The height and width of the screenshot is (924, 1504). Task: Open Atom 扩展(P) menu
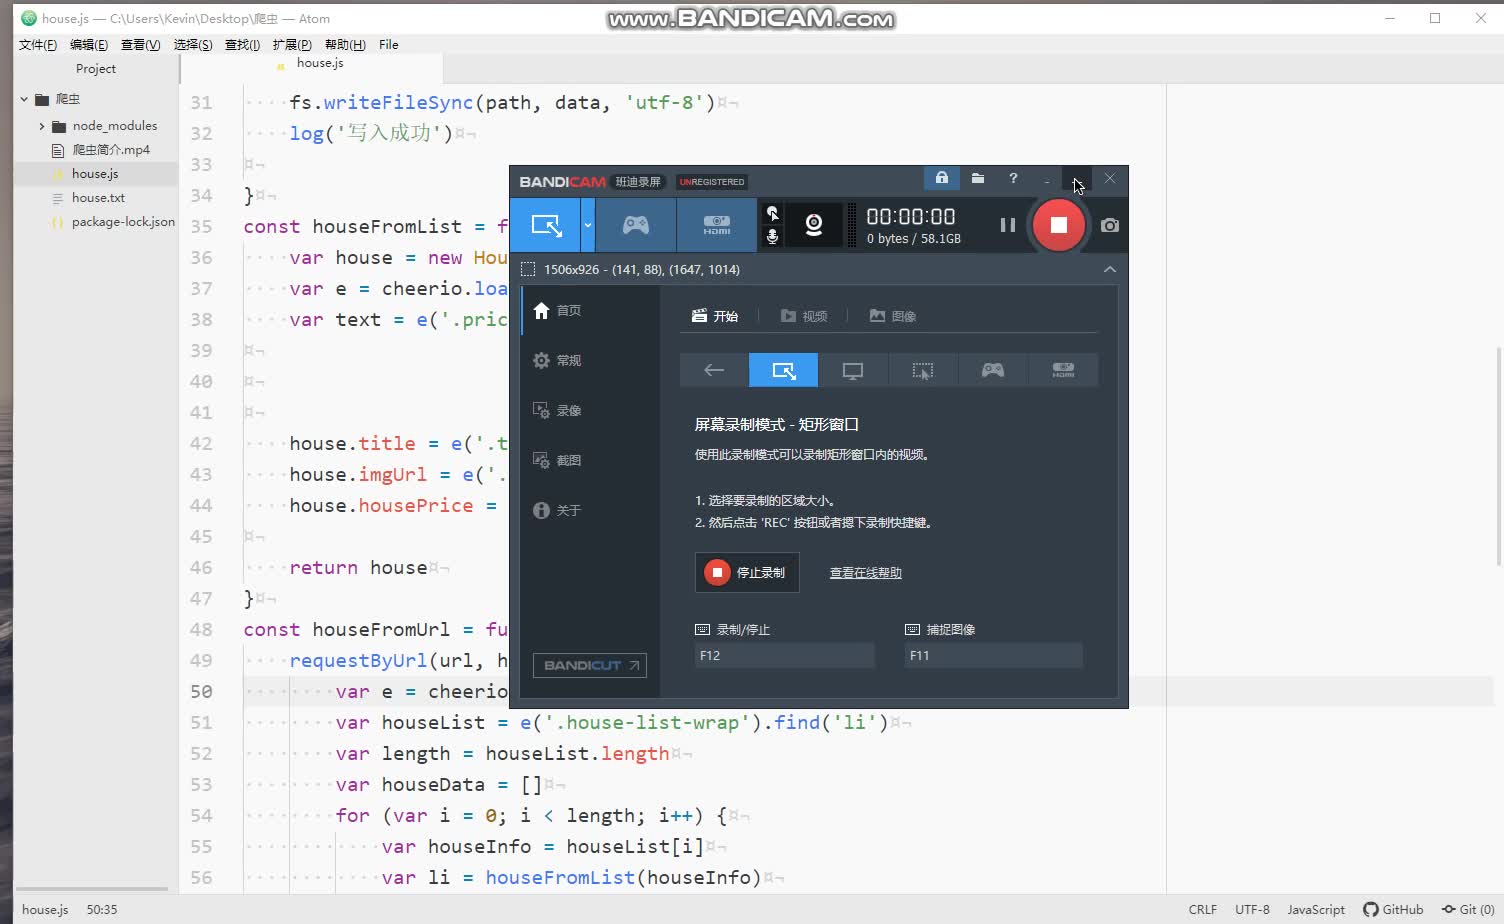click(x=292, y=45)
